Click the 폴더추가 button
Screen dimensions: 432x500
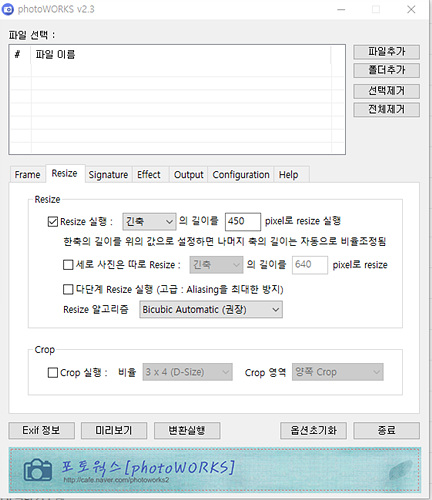coord(386,70)
